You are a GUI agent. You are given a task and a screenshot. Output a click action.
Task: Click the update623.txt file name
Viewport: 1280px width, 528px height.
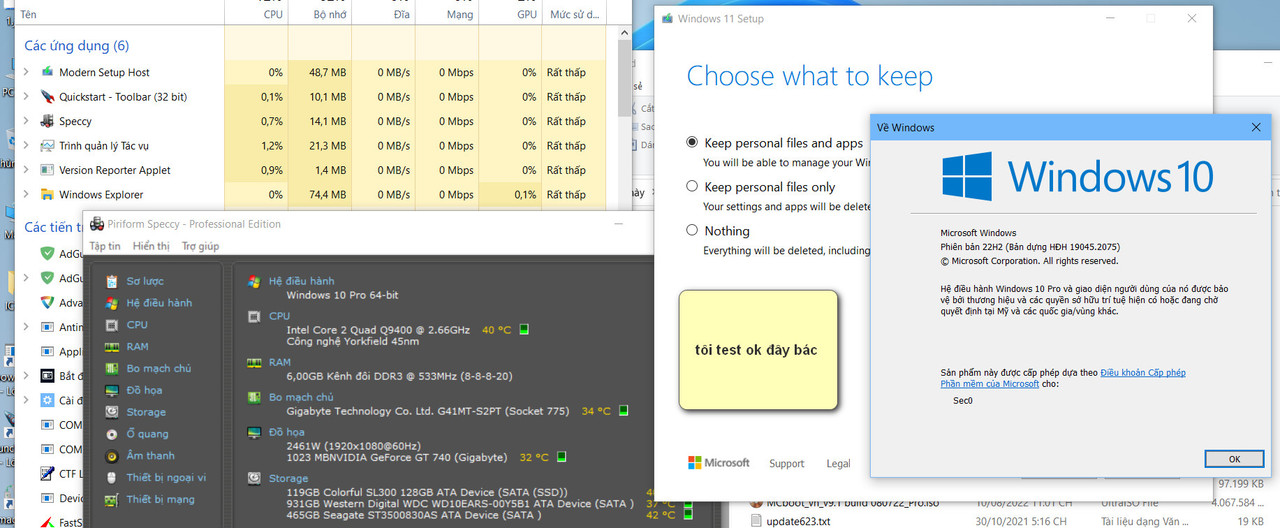click(x=798, y=521)
